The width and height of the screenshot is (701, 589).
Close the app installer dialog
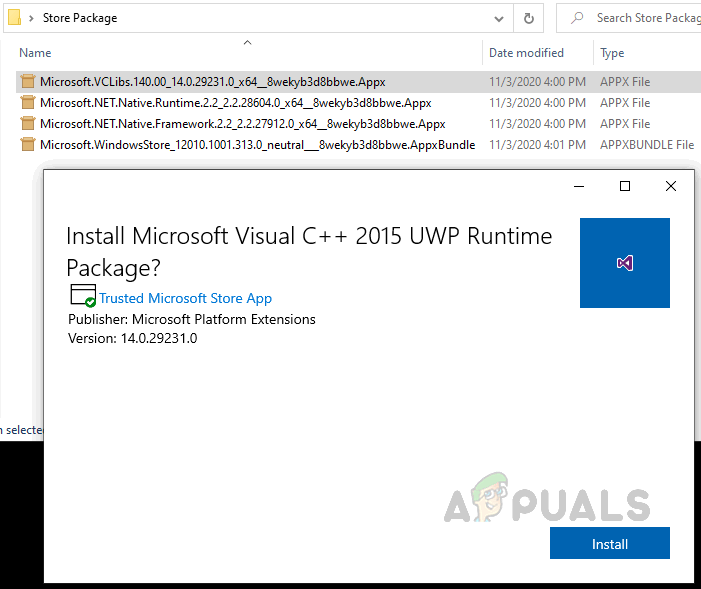click(x=671, y=186)
